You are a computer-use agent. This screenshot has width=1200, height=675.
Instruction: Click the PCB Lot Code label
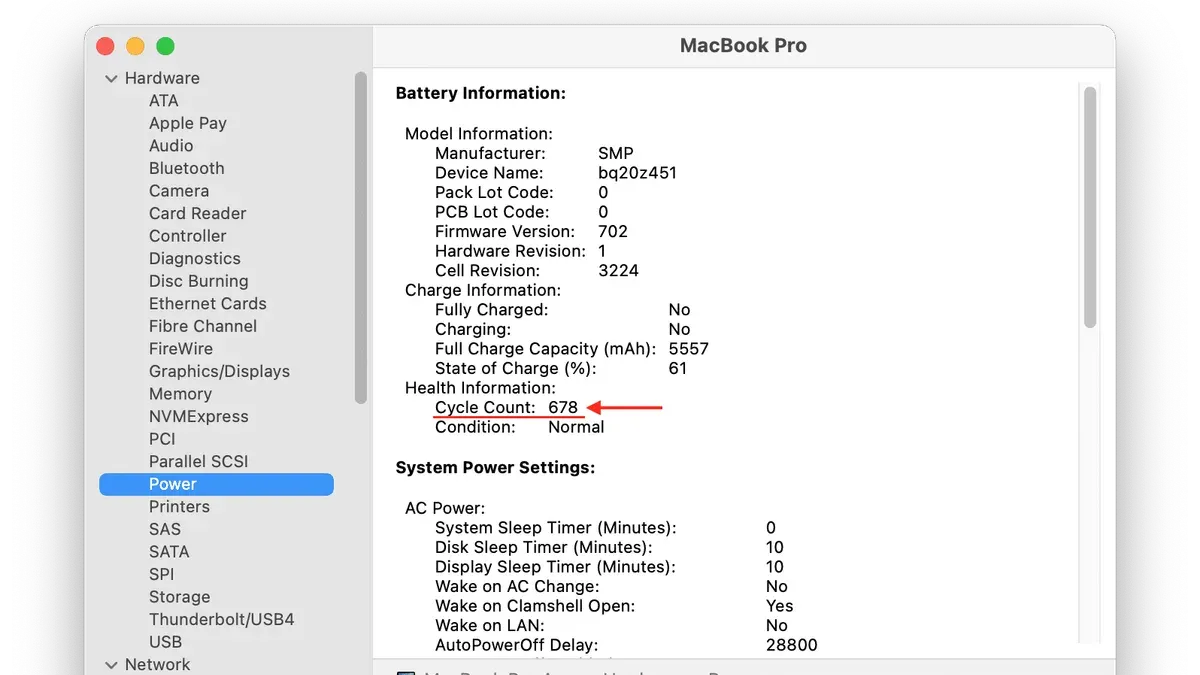492,212
